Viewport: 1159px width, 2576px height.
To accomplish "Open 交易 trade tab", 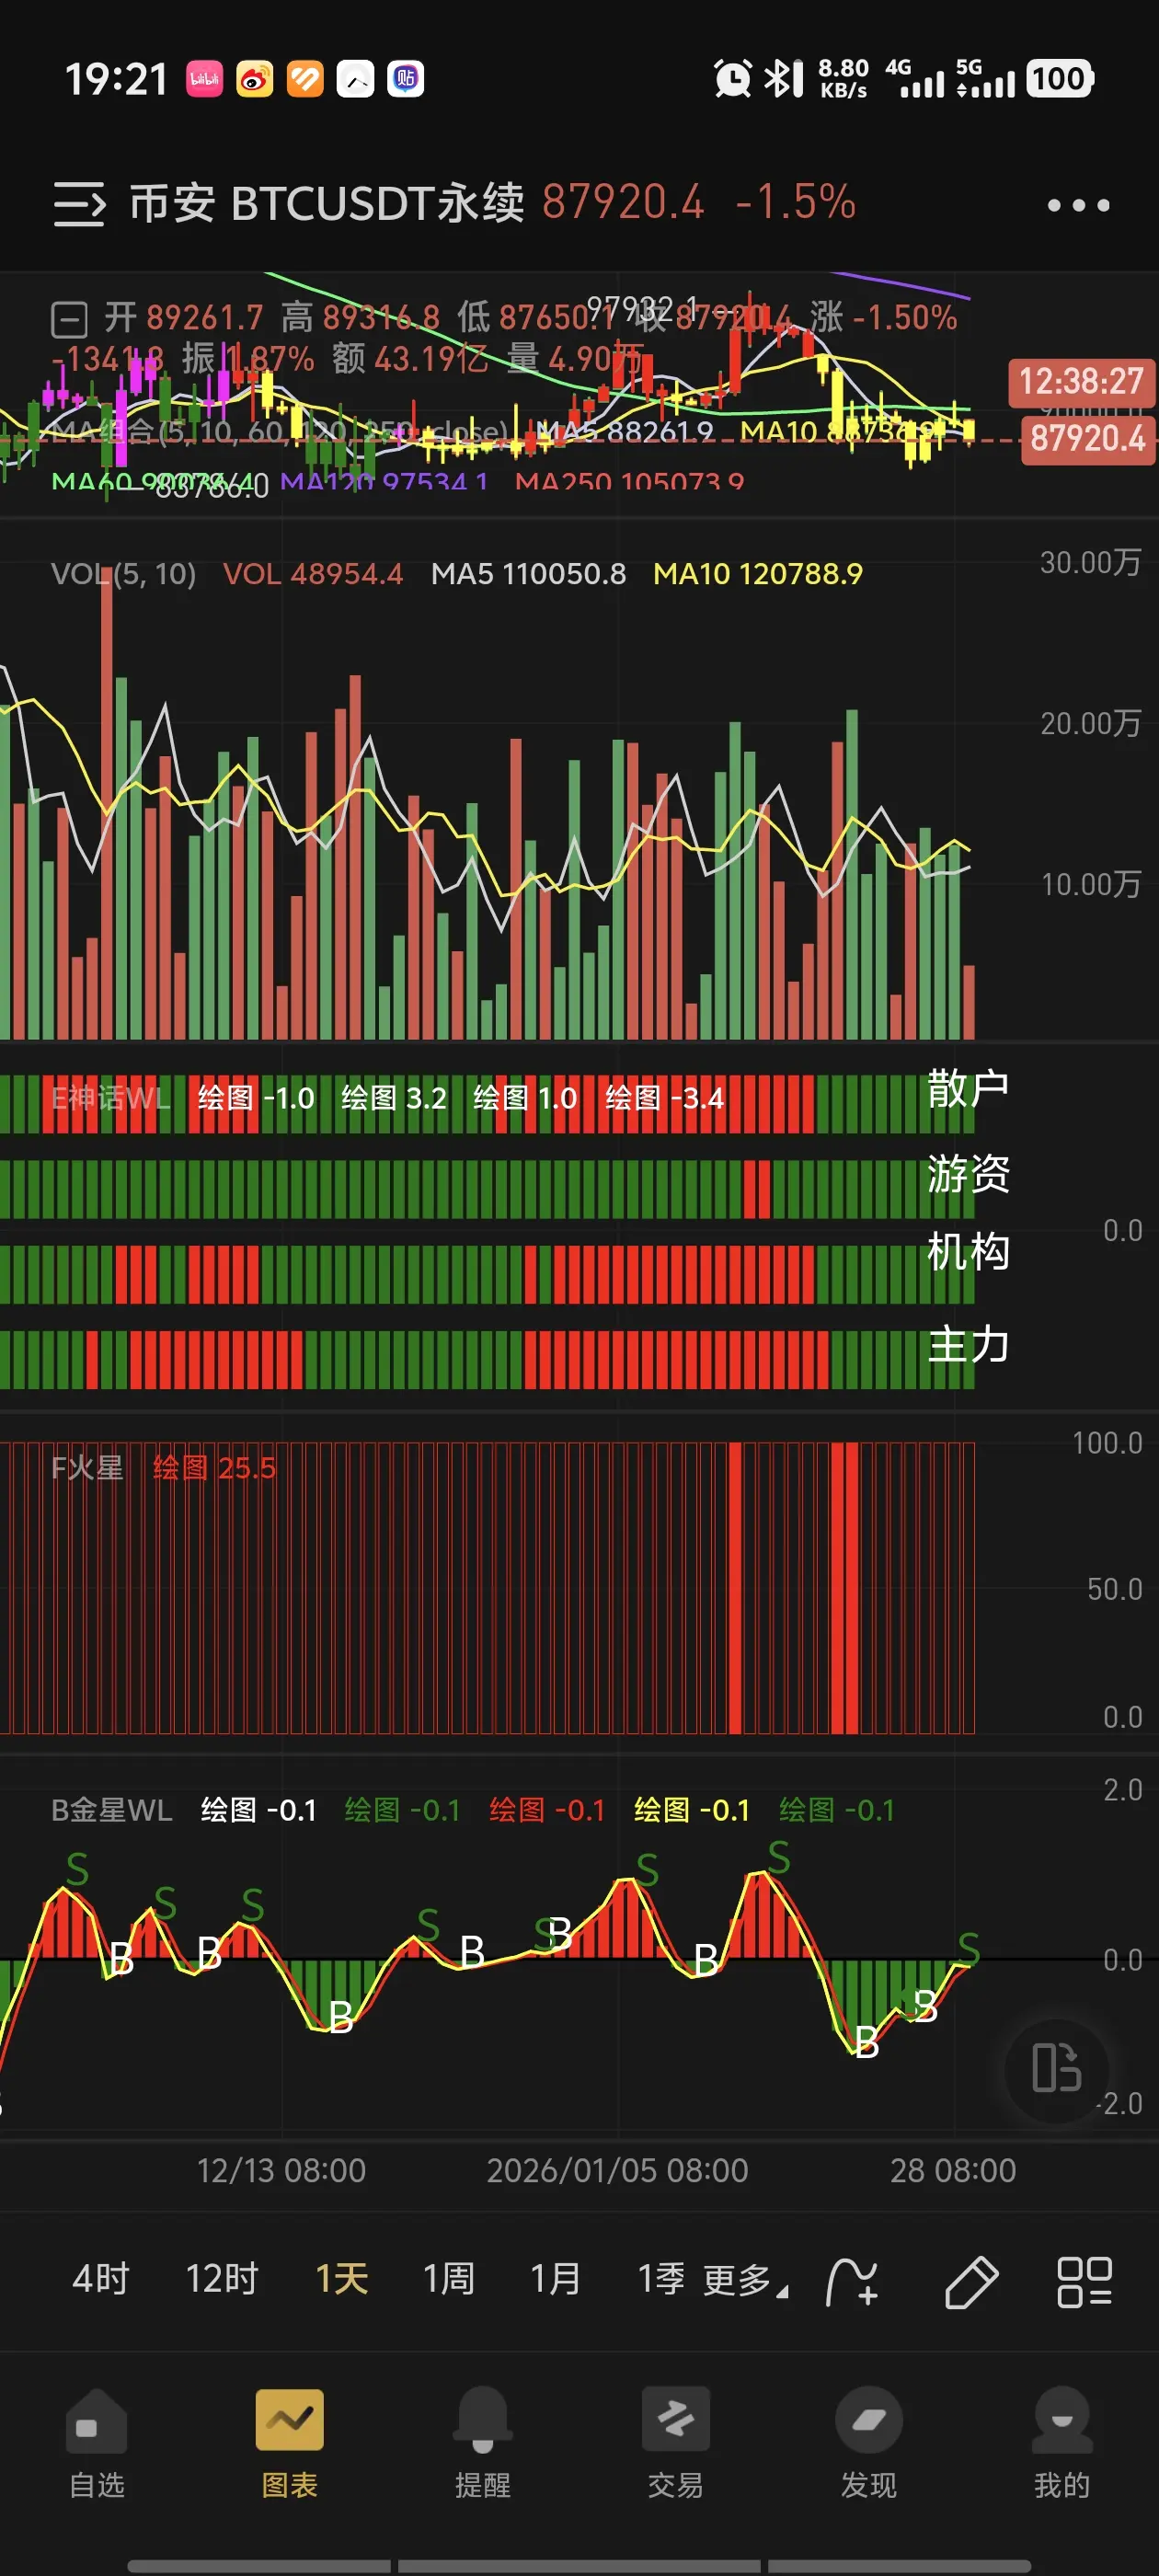I will pos(675,2444).
